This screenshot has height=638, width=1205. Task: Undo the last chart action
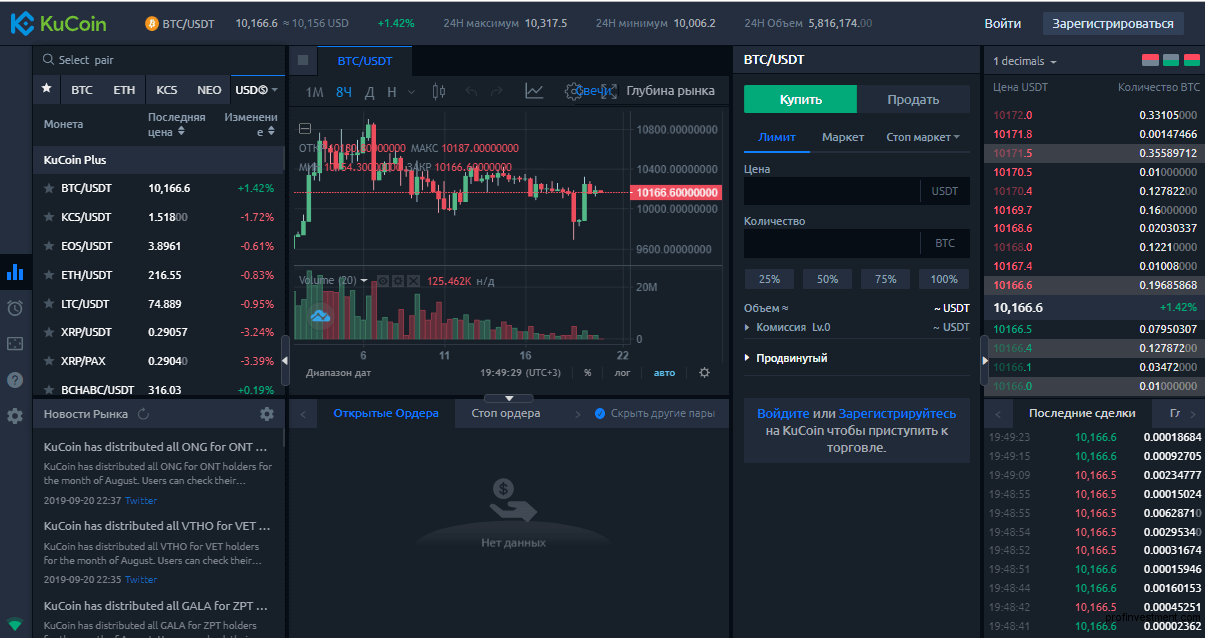click(x=471, y=91)
